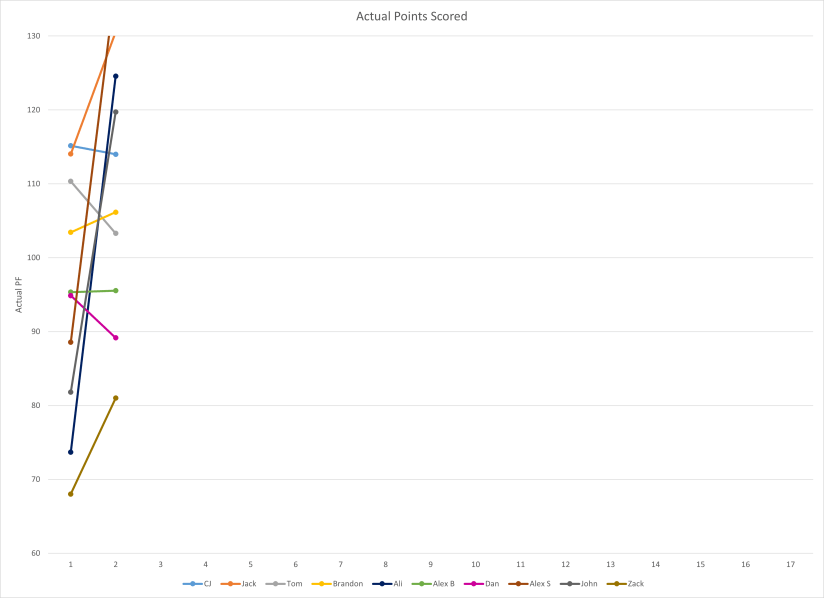
Task: Select the Zack legend entry
Action: tap(629, 583)
